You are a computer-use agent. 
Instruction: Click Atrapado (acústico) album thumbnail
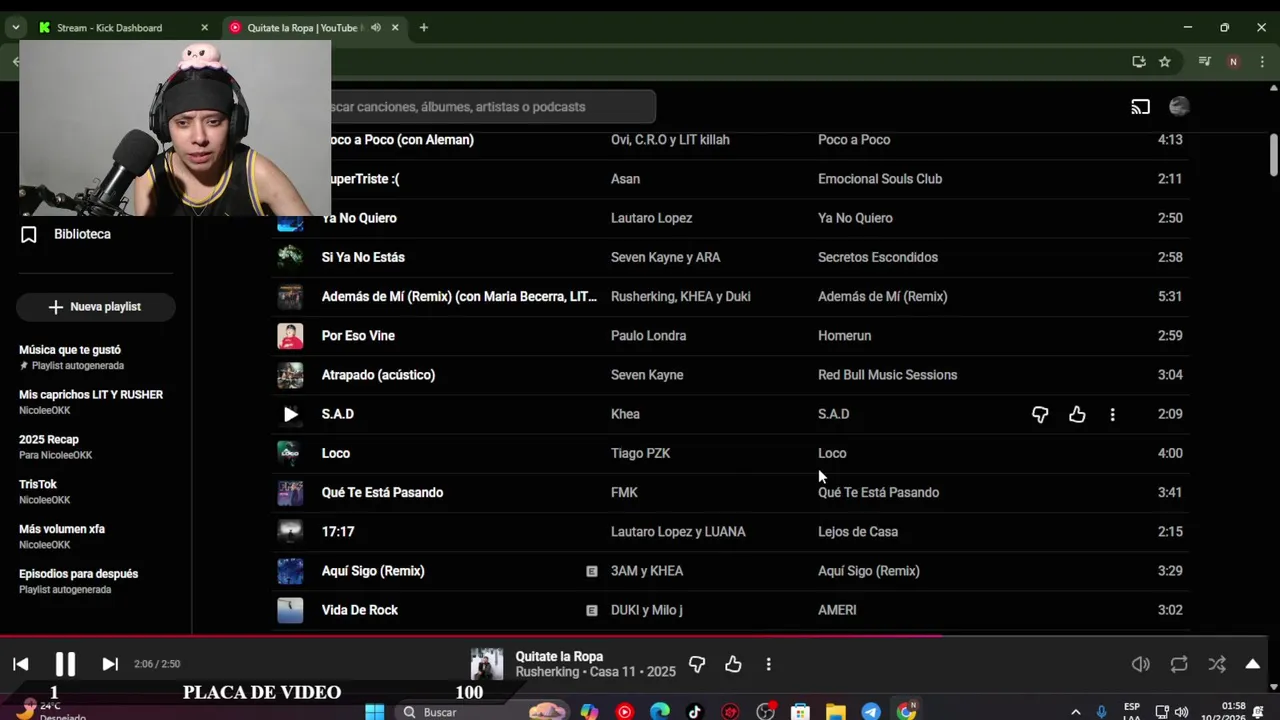[290, 375]
